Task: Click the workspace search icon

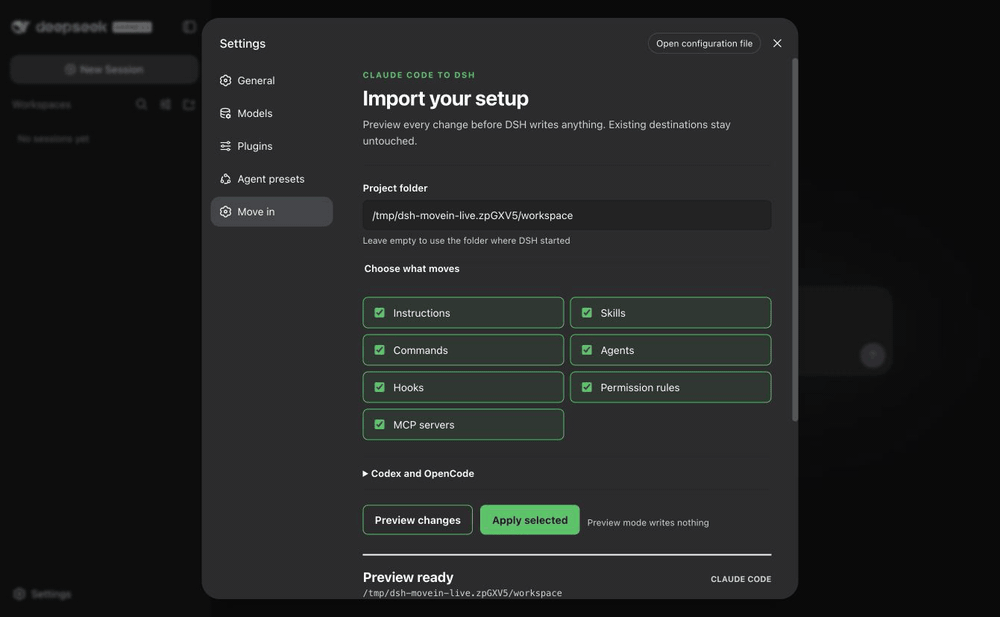Action: pos(142,104)
